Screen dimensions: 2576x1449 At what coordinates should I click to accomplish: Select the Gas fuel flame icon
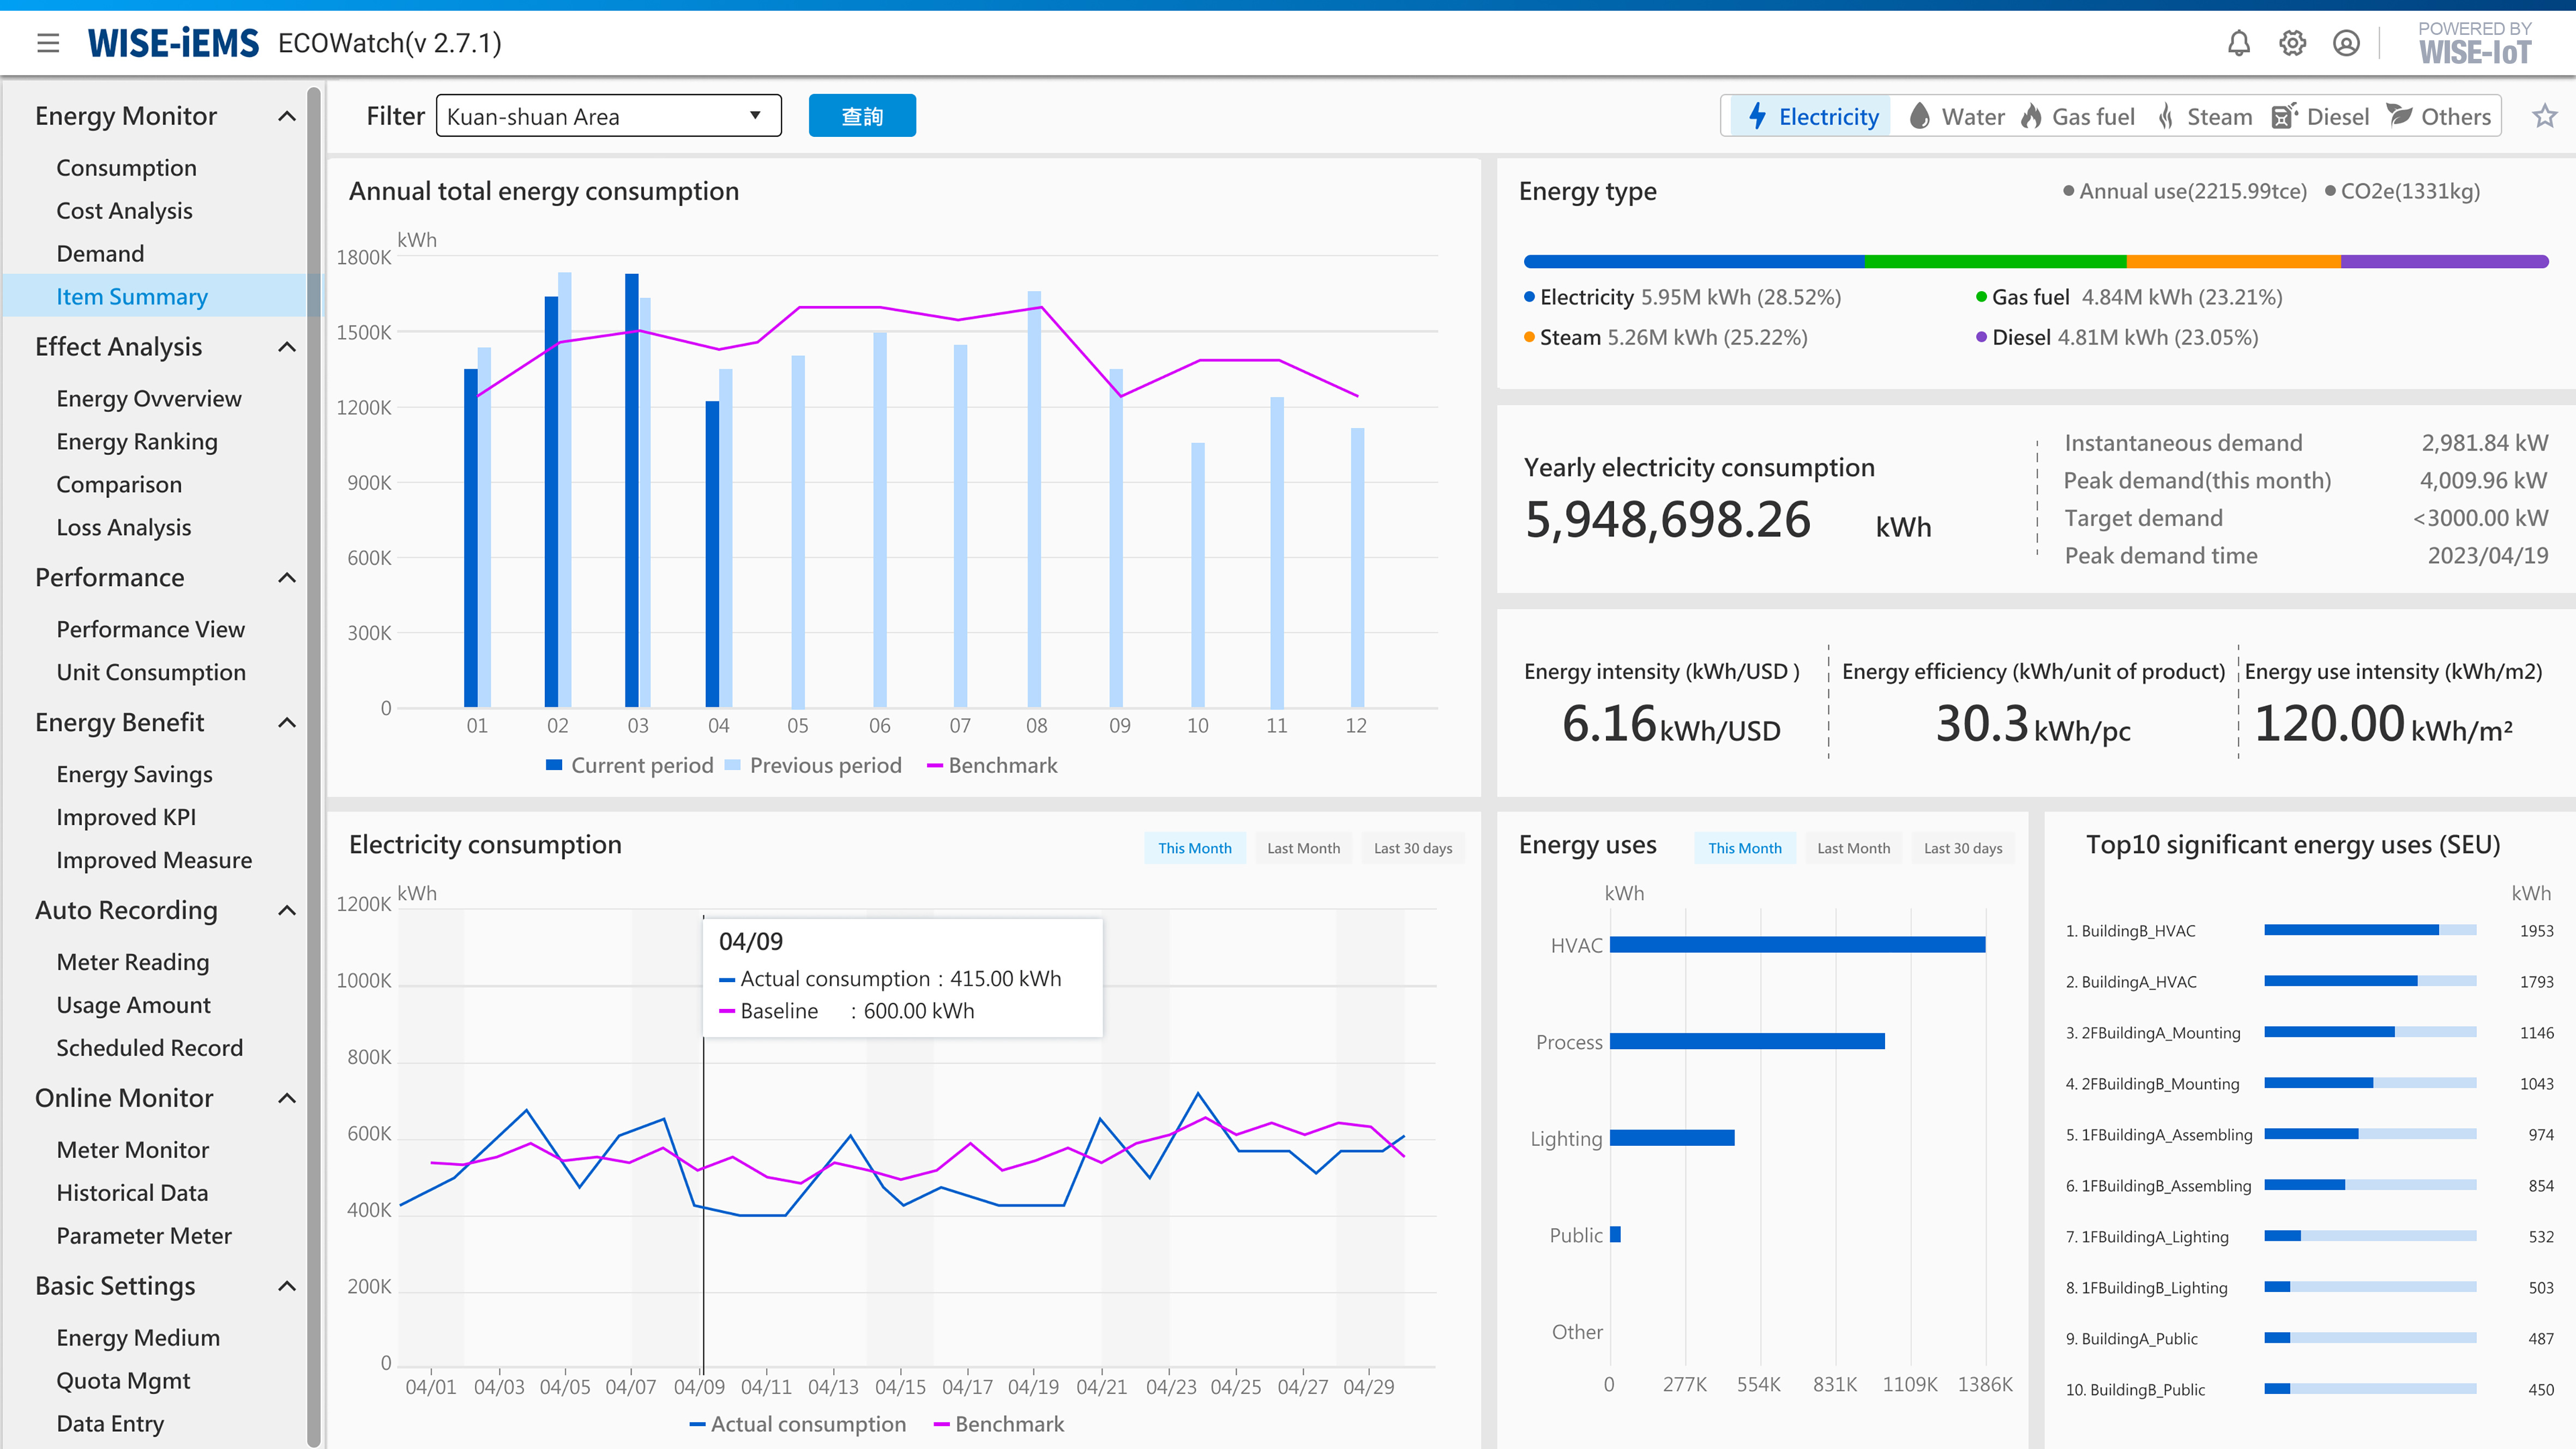[x=2030, y=116]
